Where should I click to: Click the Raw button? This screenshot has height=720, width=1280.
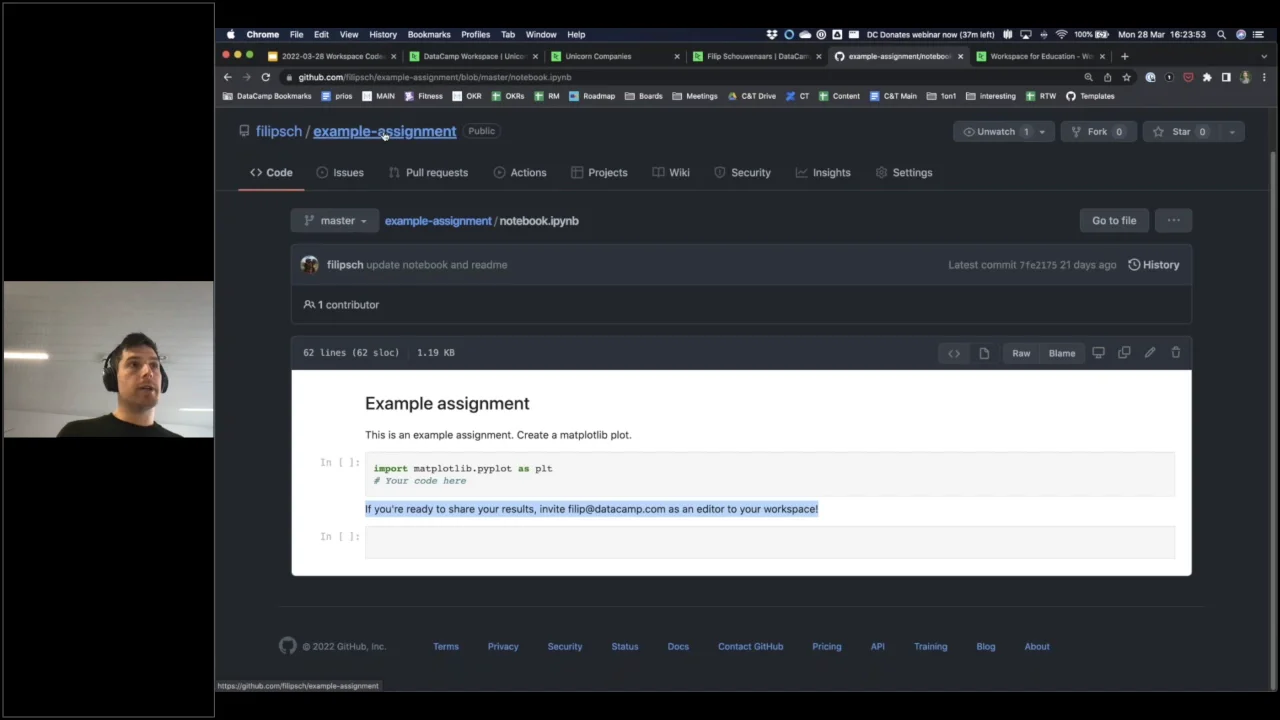click(x=1021, y=353)
